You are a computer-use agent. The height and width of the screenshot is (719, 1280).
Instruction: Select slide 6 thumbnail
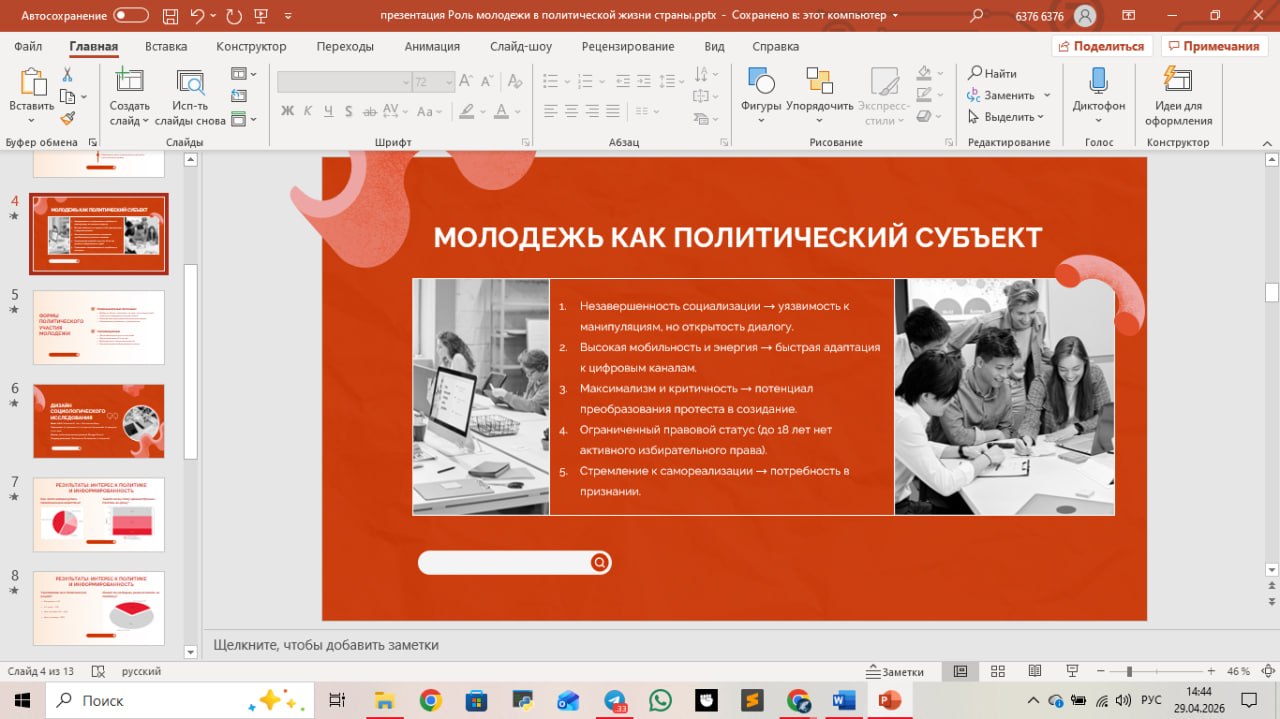tap(98, 421)
